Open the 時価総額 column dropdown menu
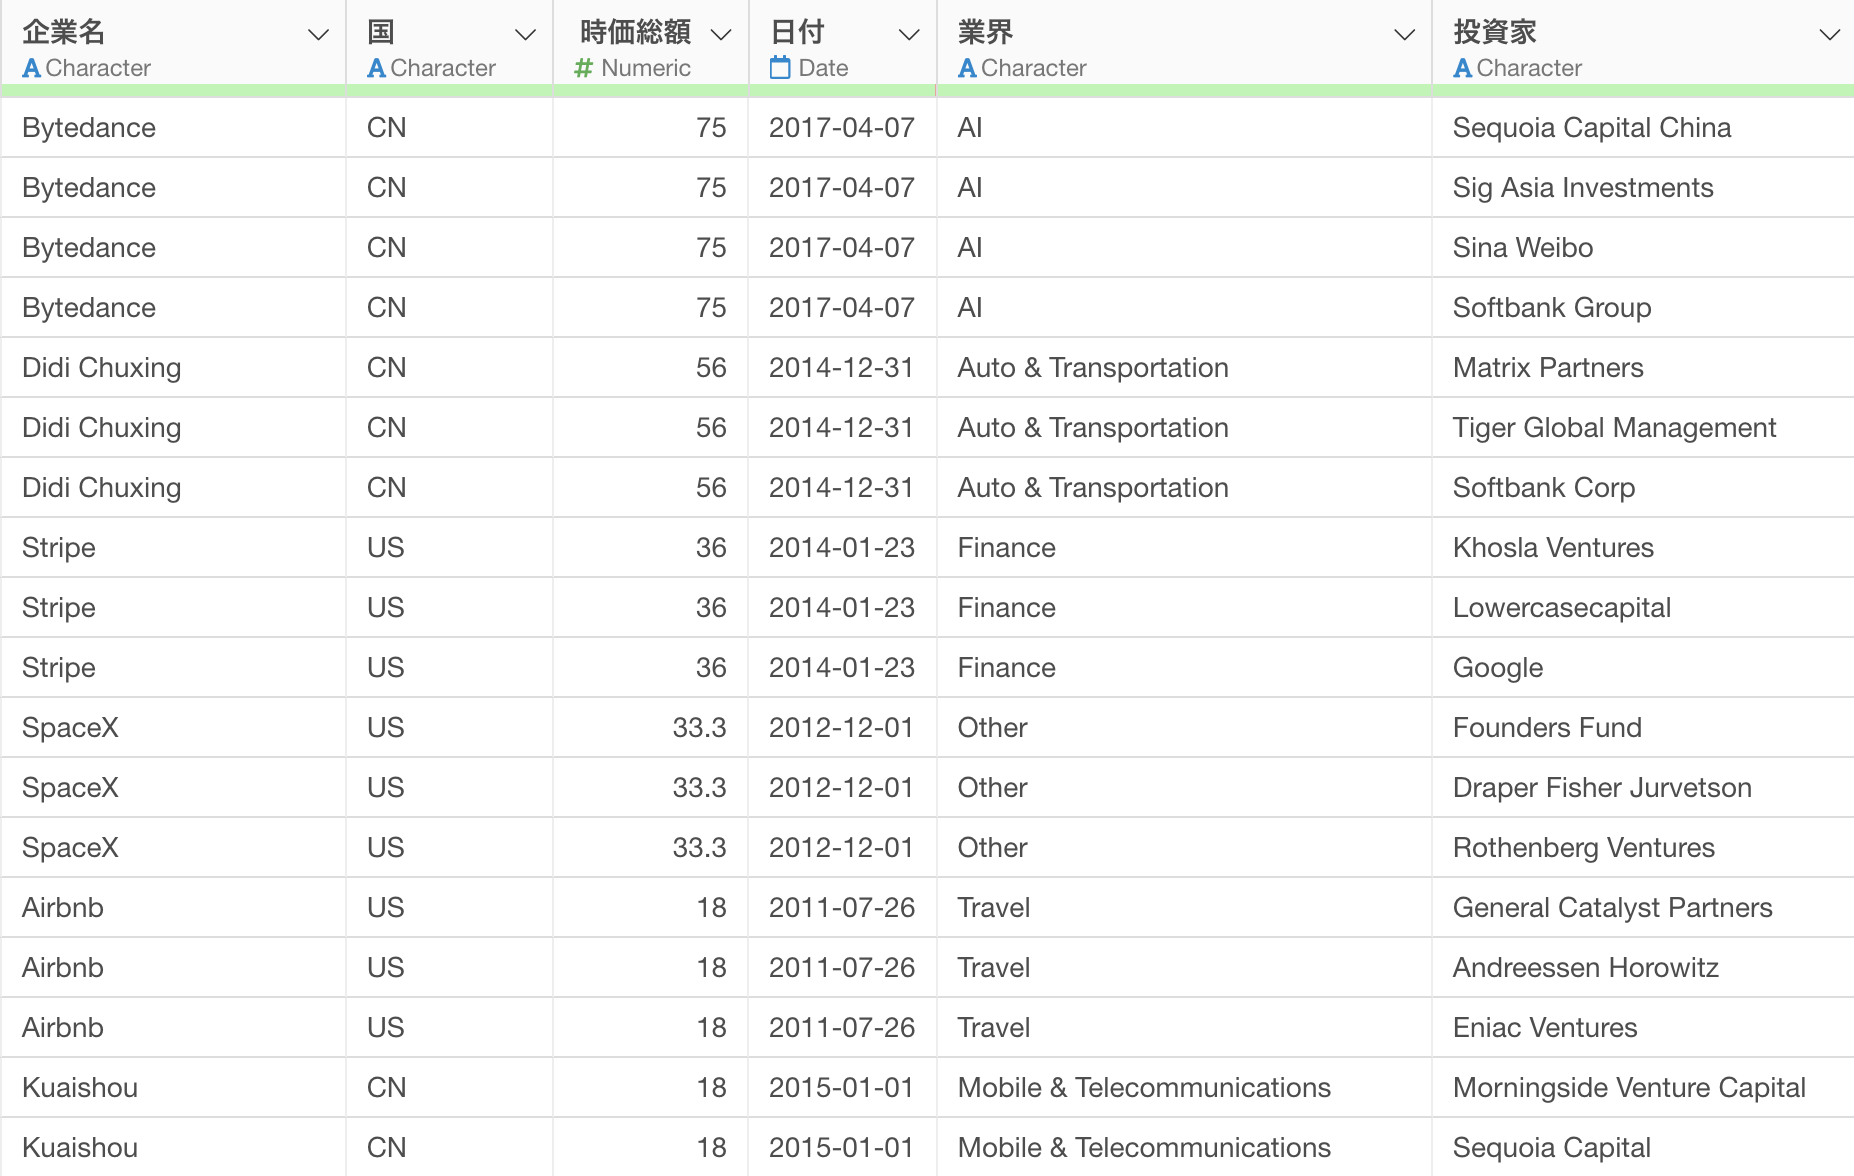This screenshot has height=1176, width=1854. pos(721,35)
